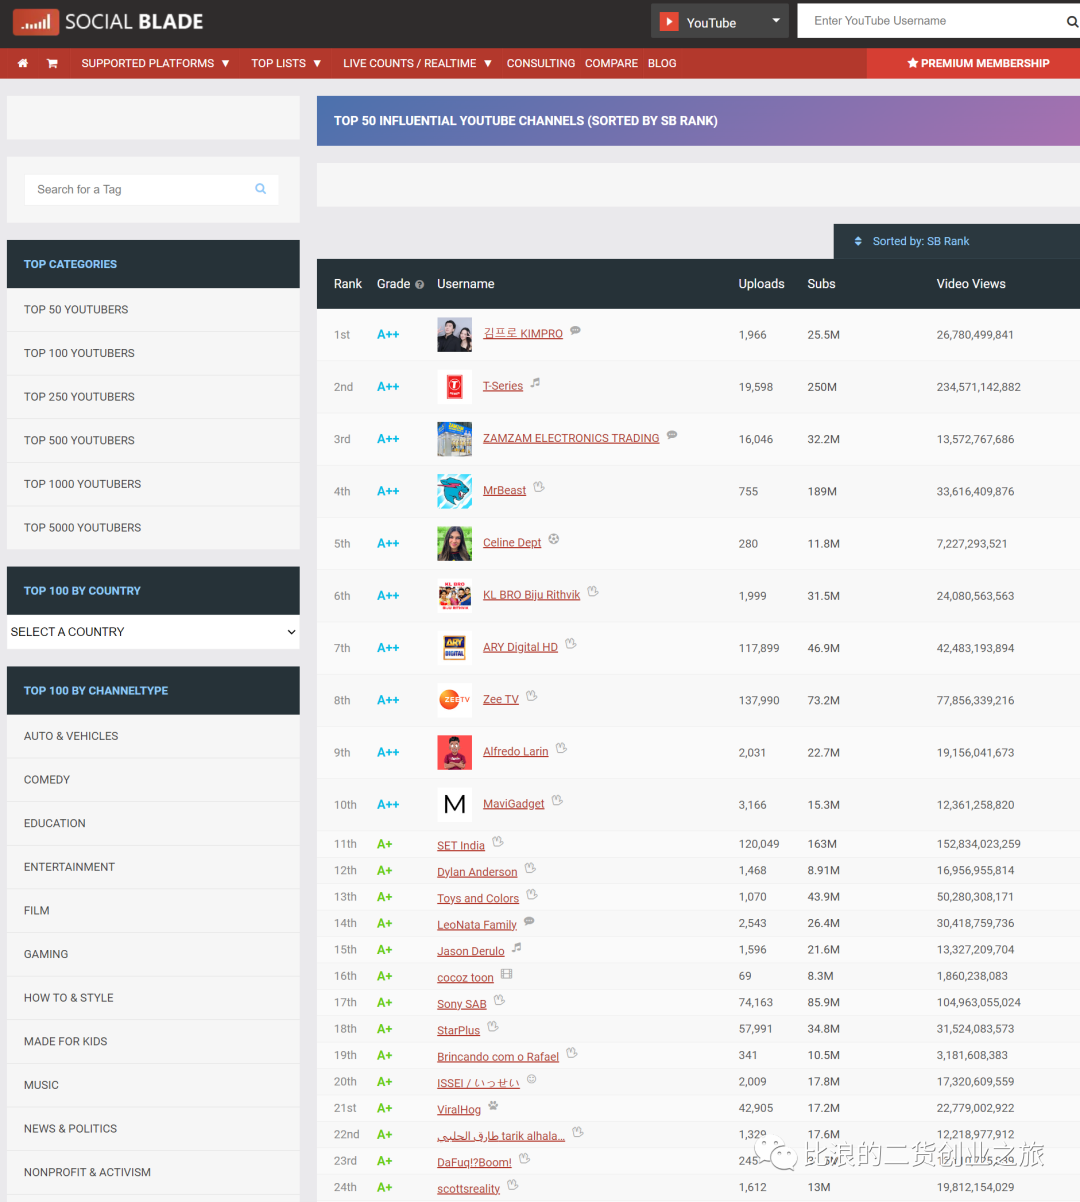The height and width of the screenshot is (1202, 1080).
Task: Open the Gaming channel type
Action: (153, 954)
